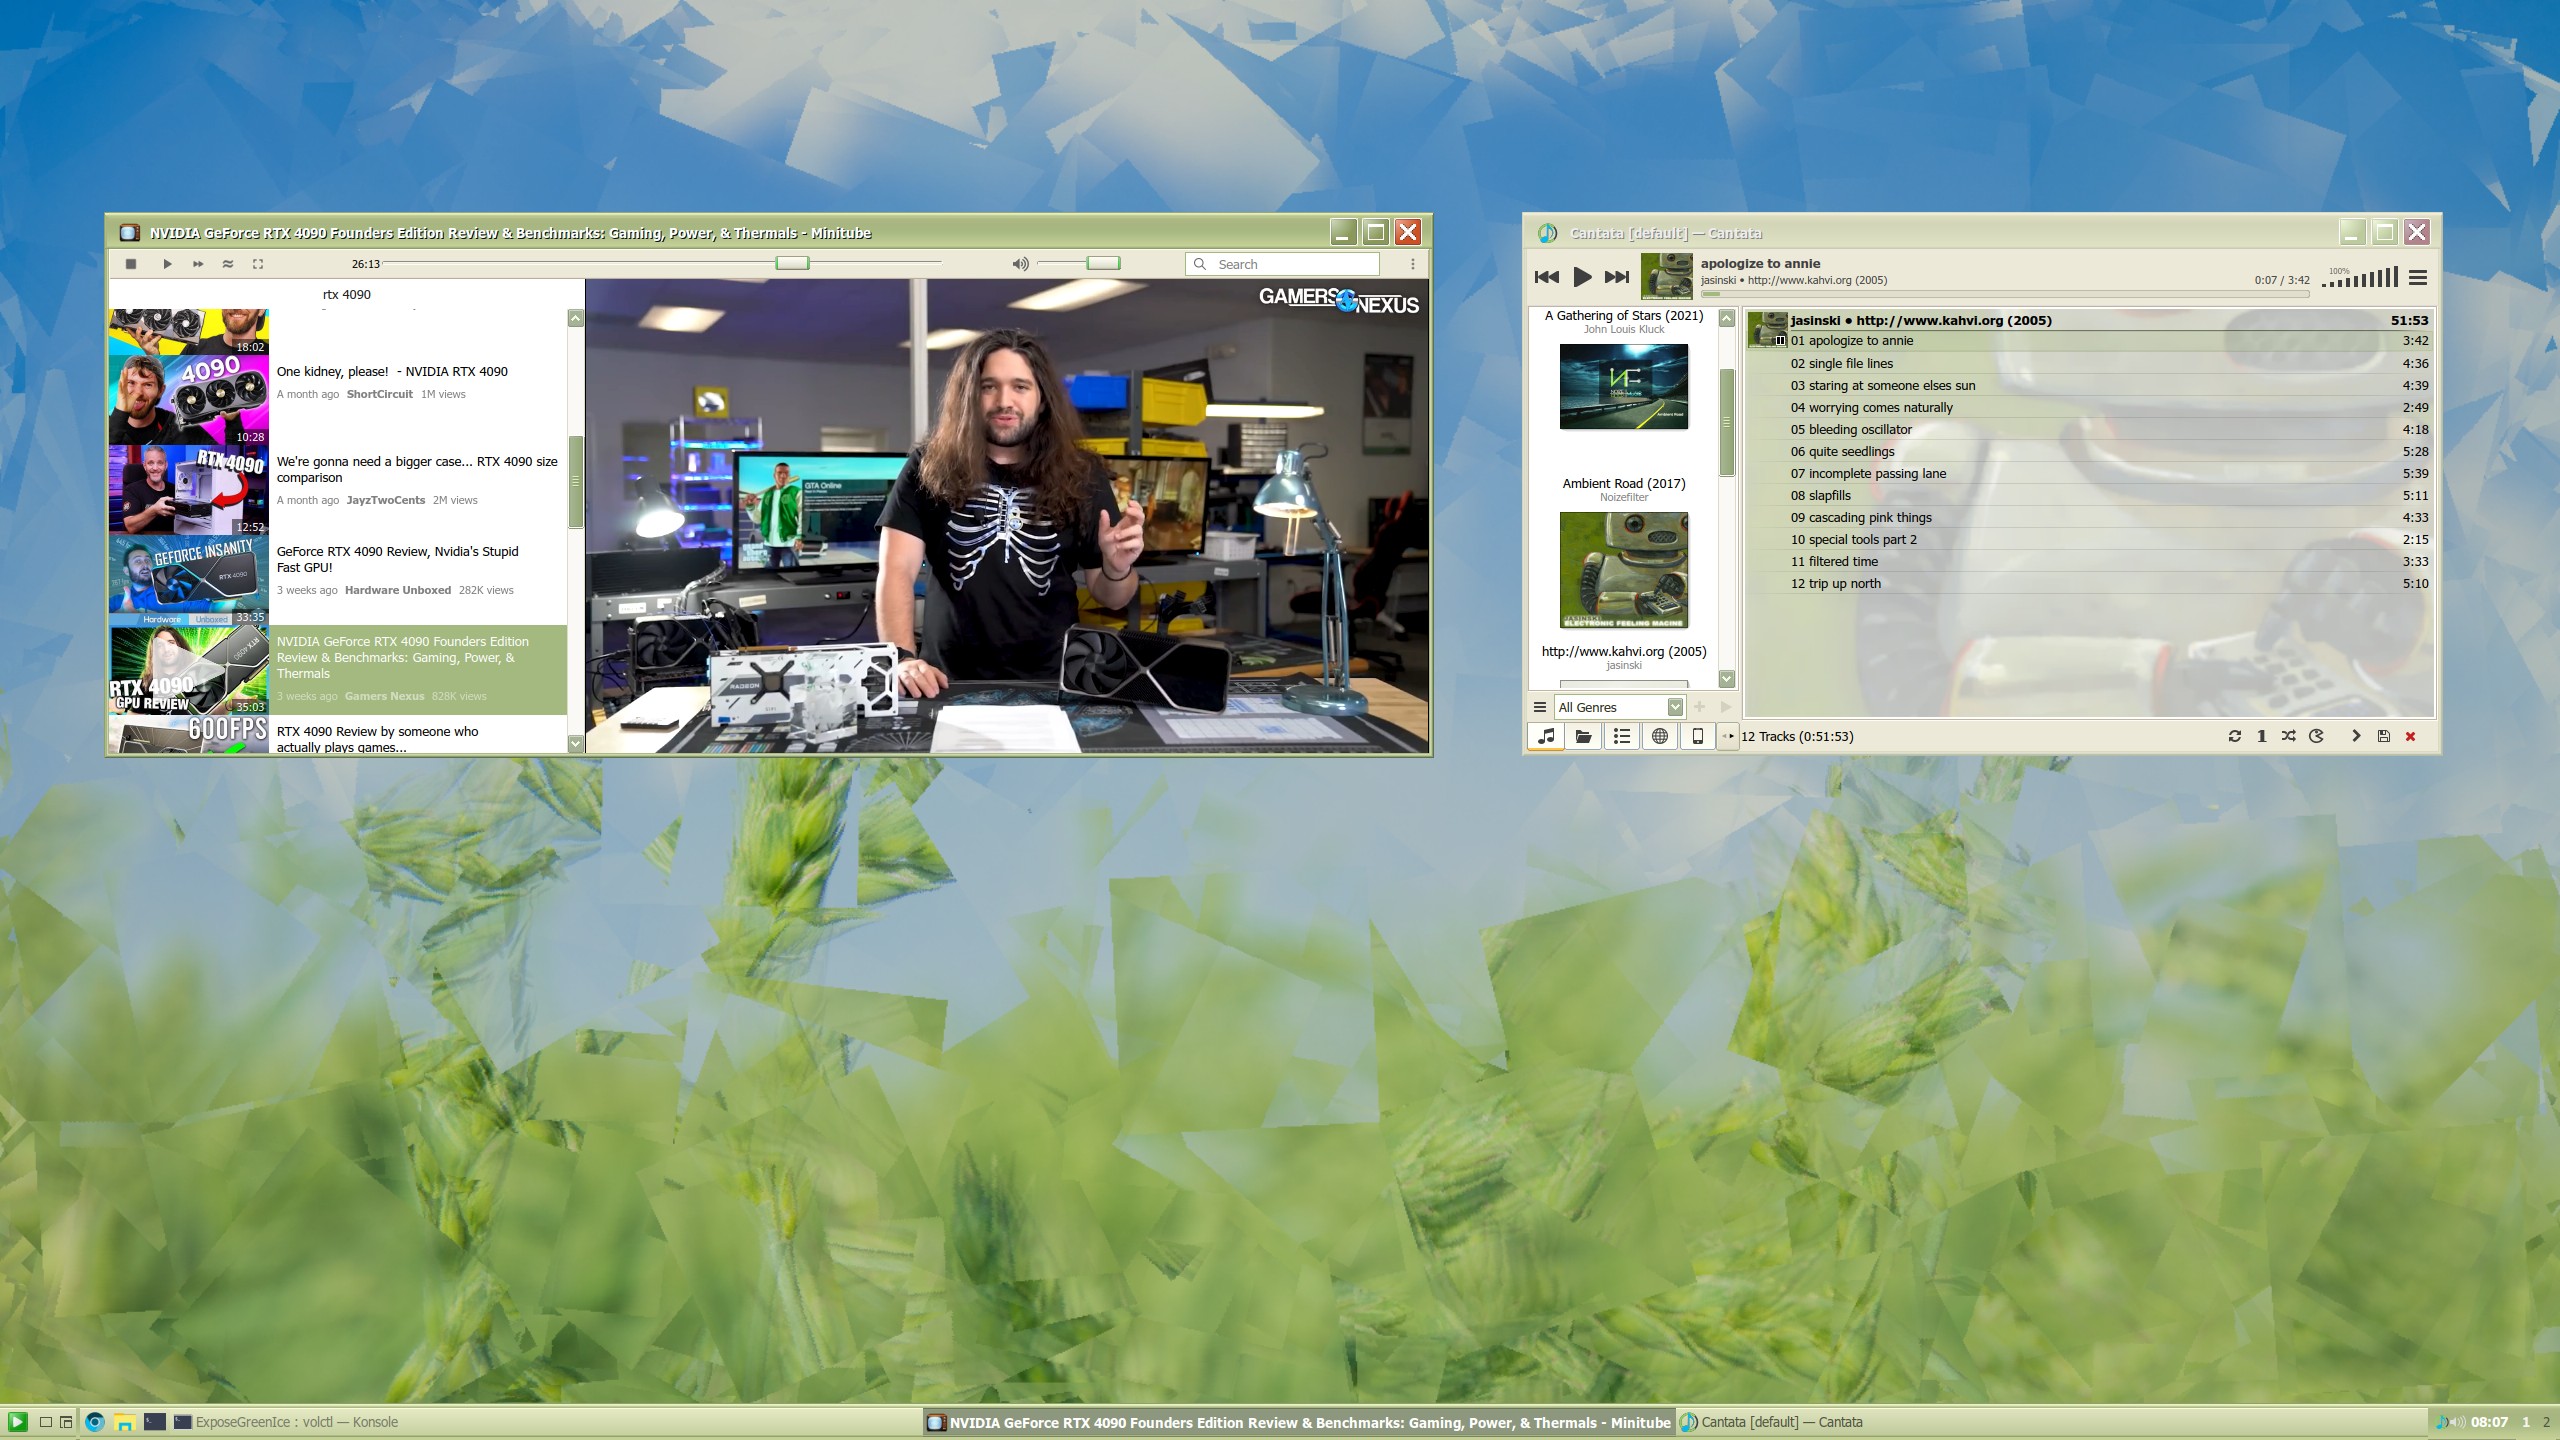The image size is (2560, 1440).
Task: Open the library view options menu icon
Action: point(1540,707)
